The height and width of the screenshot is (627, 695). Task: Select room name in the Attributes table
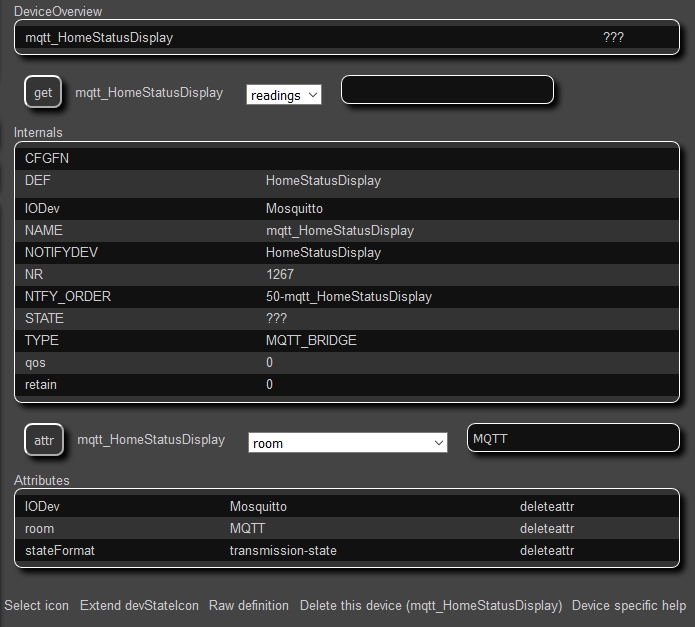point(39,528)
